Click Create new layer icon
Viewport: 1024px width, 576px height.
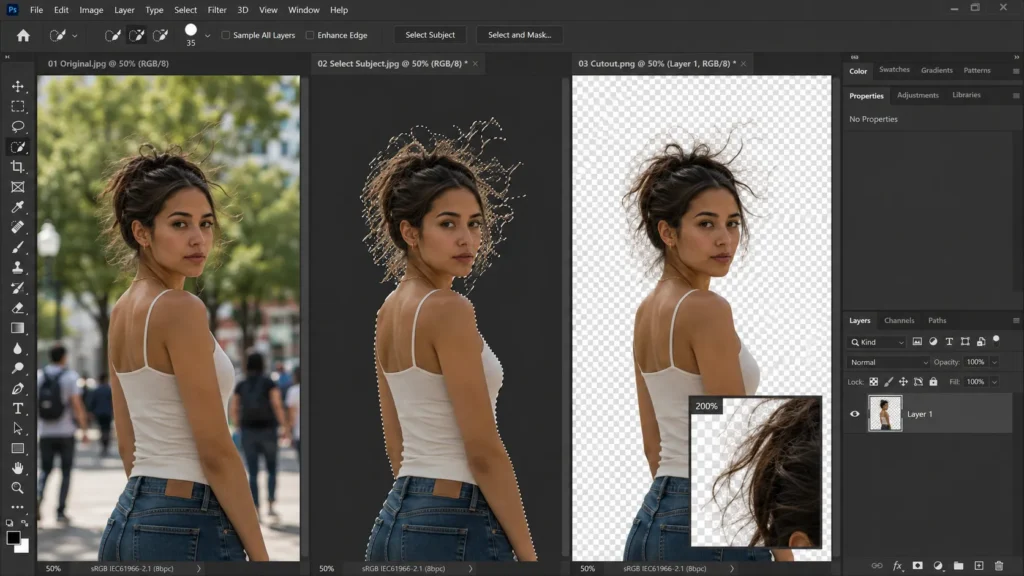pyautogui.click(x=978, y=566)
